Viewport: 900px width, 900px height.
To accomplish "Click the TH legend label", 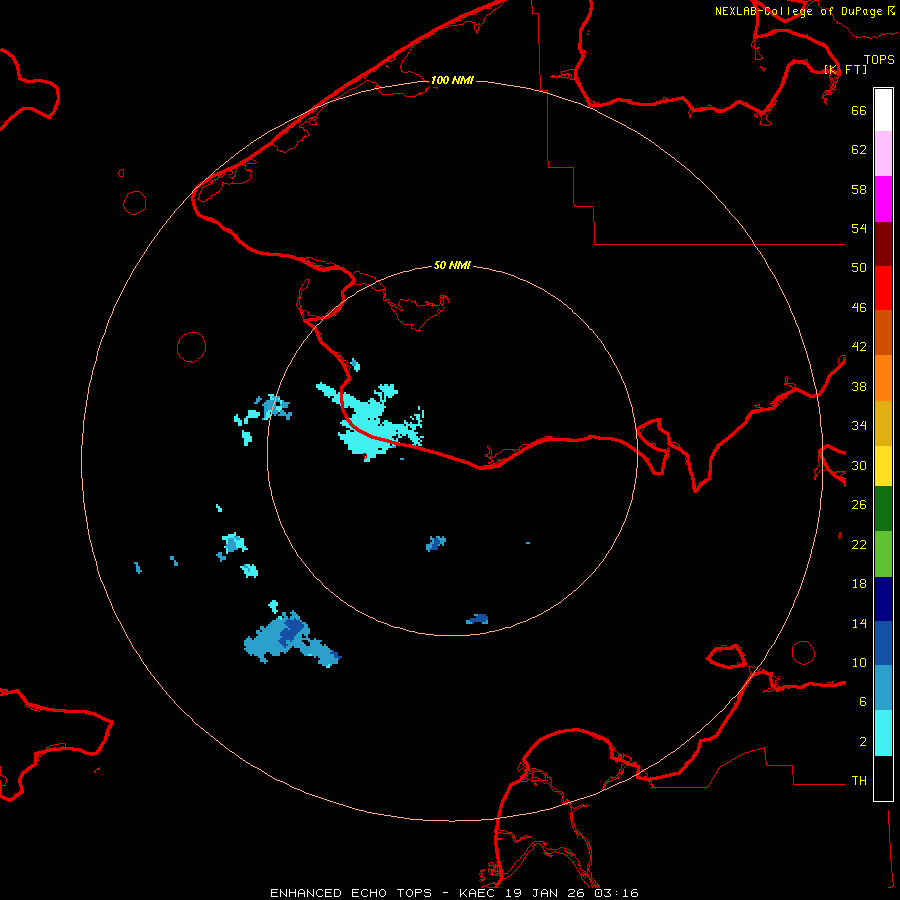I will pos(859,781).
